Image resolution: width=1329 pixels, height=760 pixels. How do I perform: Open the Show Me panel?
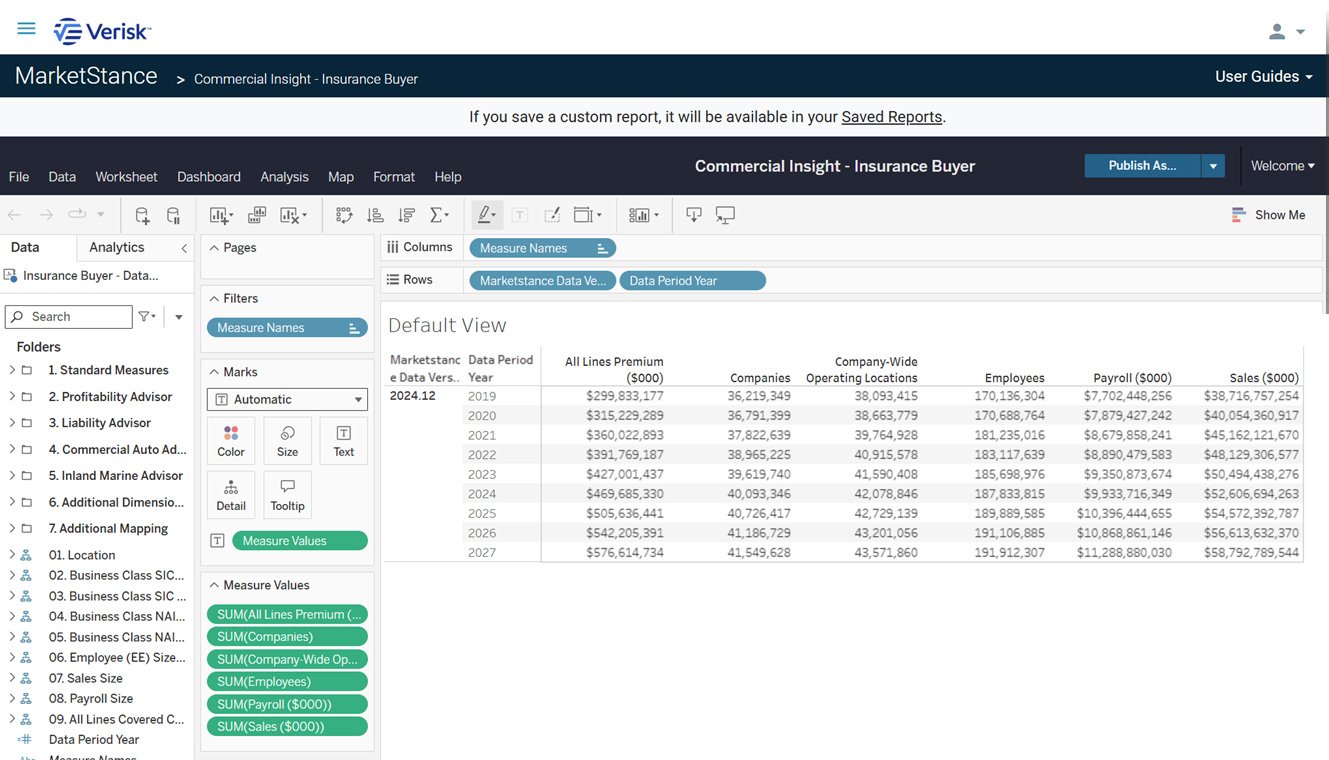[x=1269, y=215]
